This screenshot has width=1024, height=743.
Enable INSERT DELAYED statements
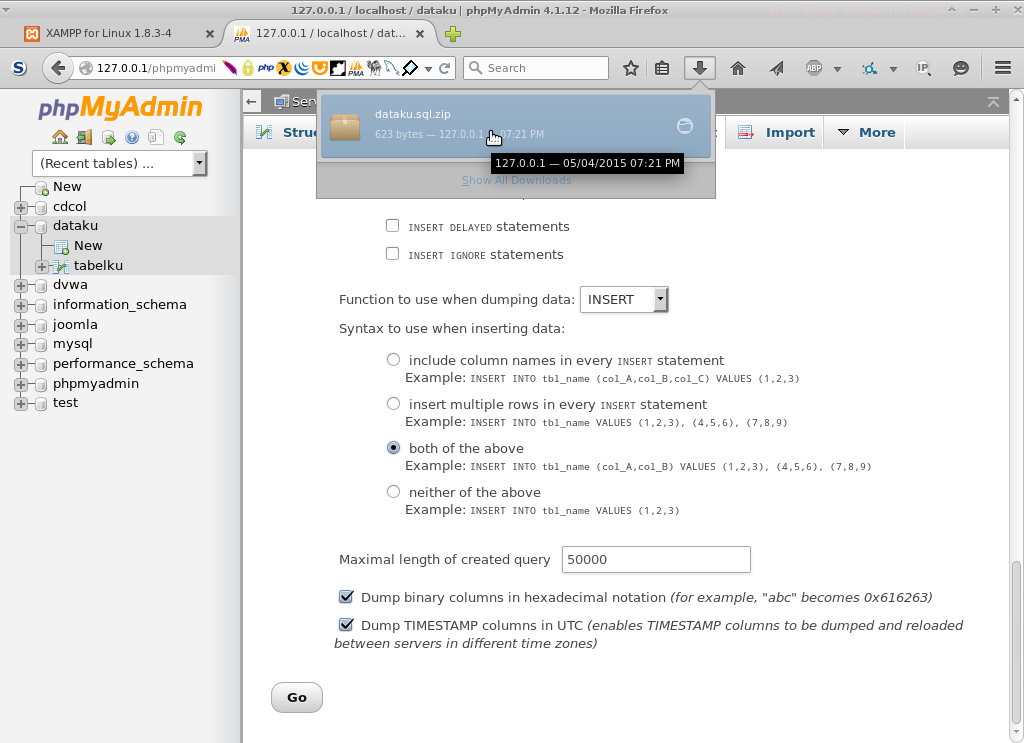[392, 226]
